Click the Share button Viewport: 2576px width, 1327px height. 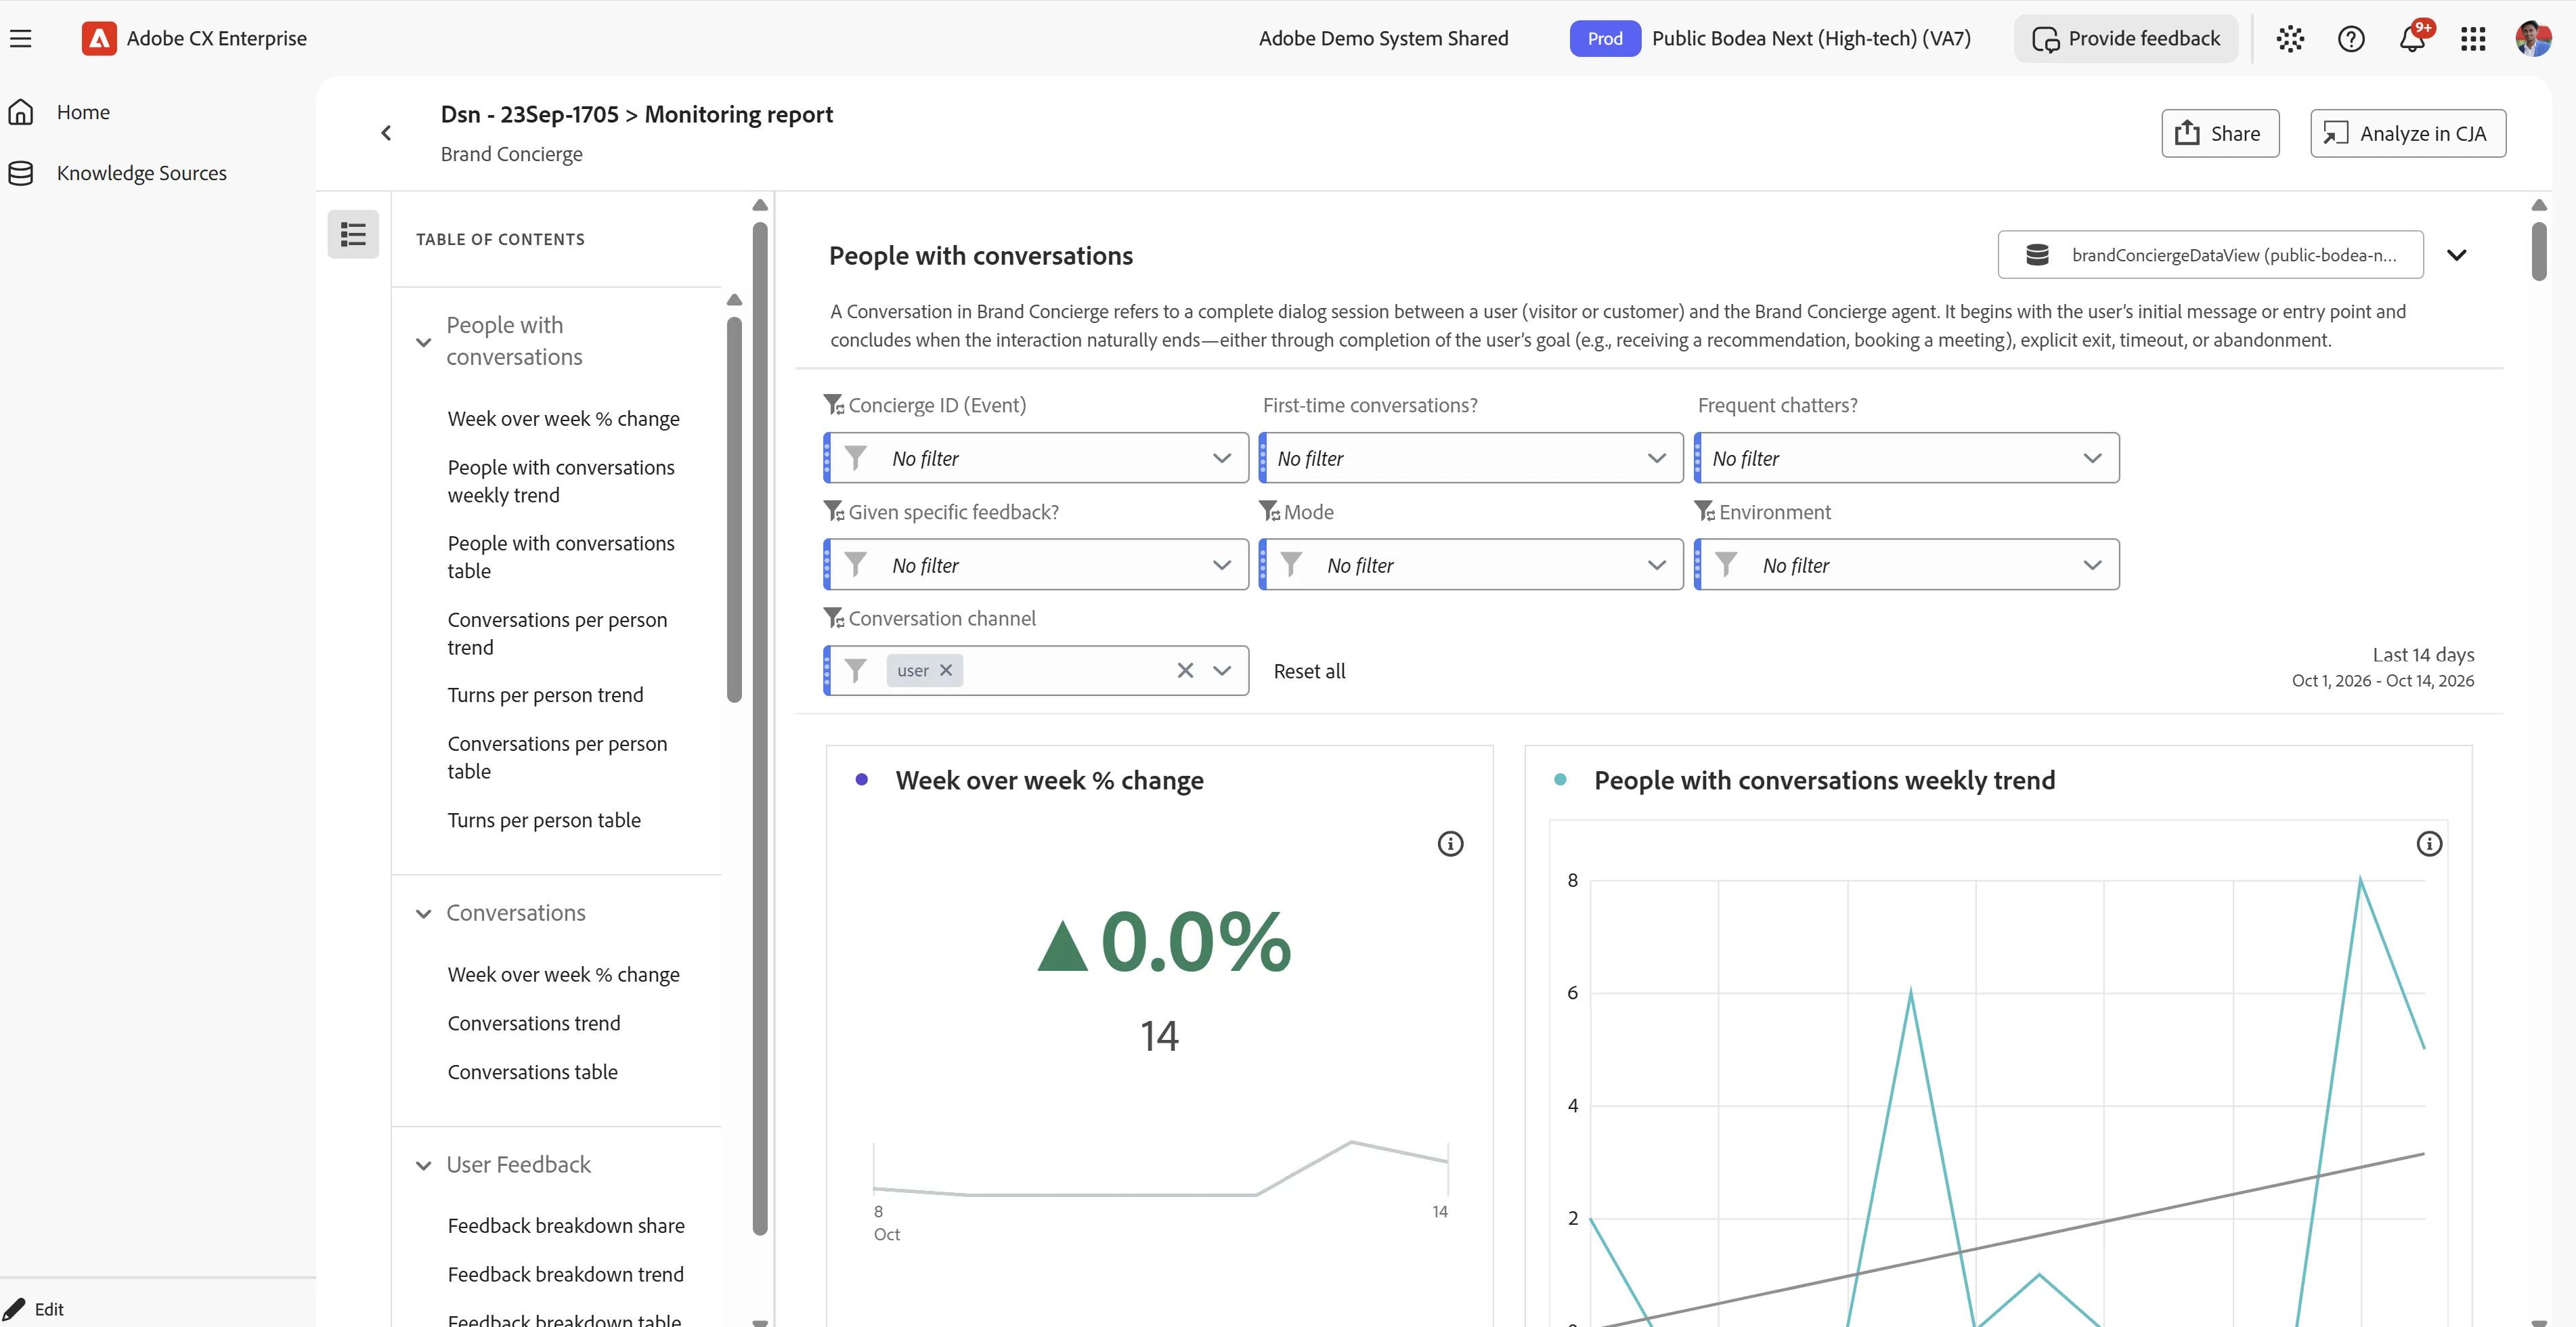2220,133
